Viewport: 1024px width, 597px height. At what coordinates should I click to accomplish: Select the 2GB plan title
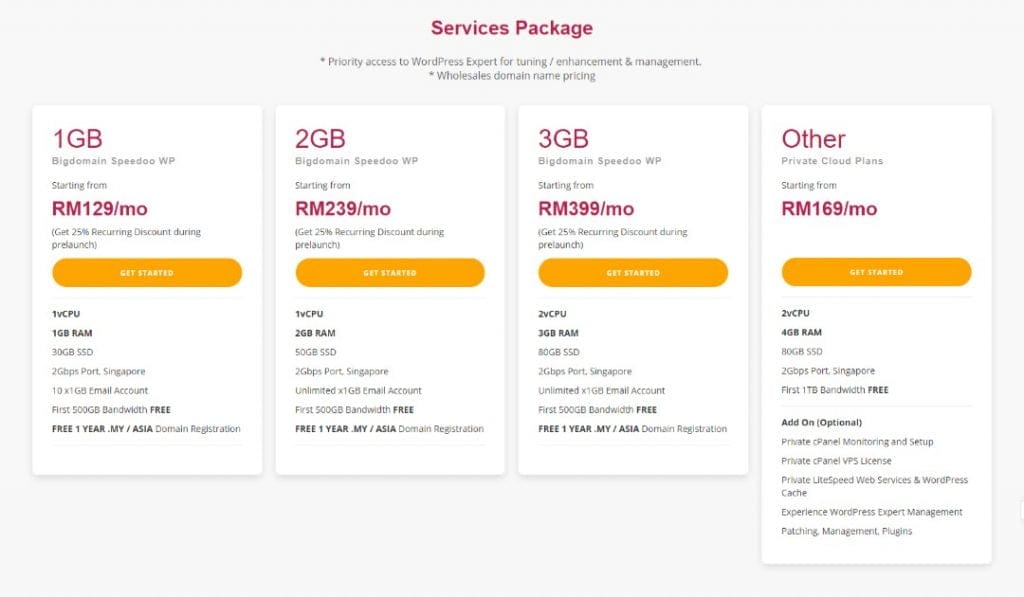pyautogui.click(x=321, y=138)
